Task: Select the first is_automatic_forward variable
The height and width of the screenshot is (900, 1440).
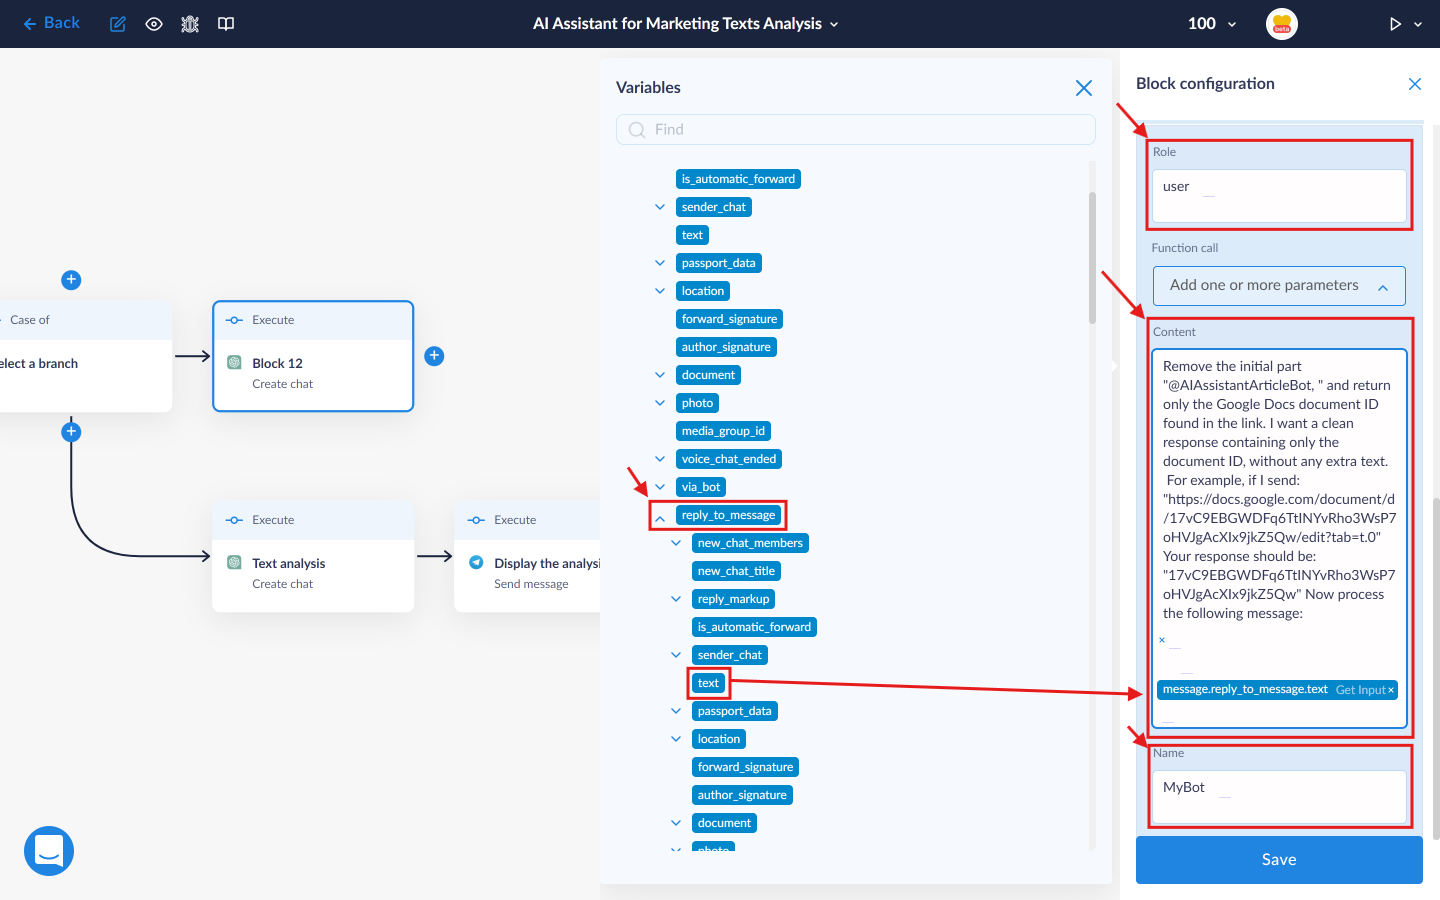Action: [x=739, y=179]
